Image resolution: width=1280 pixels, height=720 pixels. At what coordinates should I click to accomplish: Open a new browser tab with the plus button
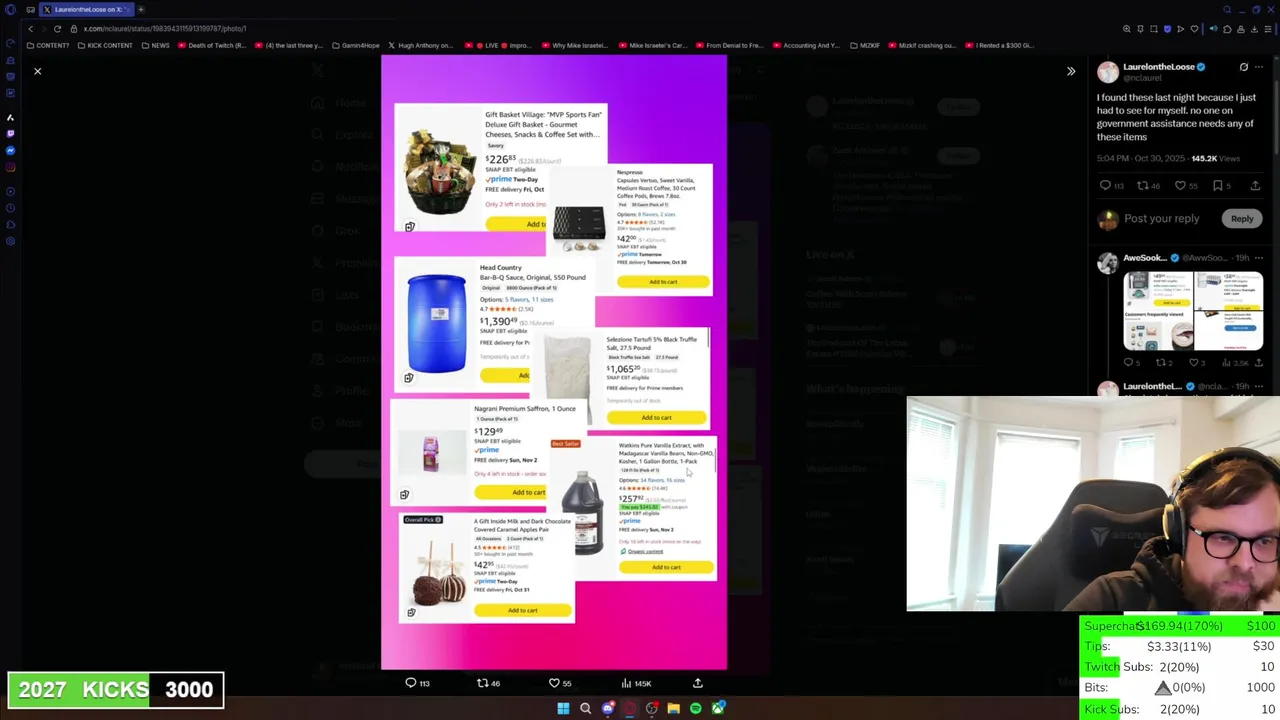coord(141,10)
